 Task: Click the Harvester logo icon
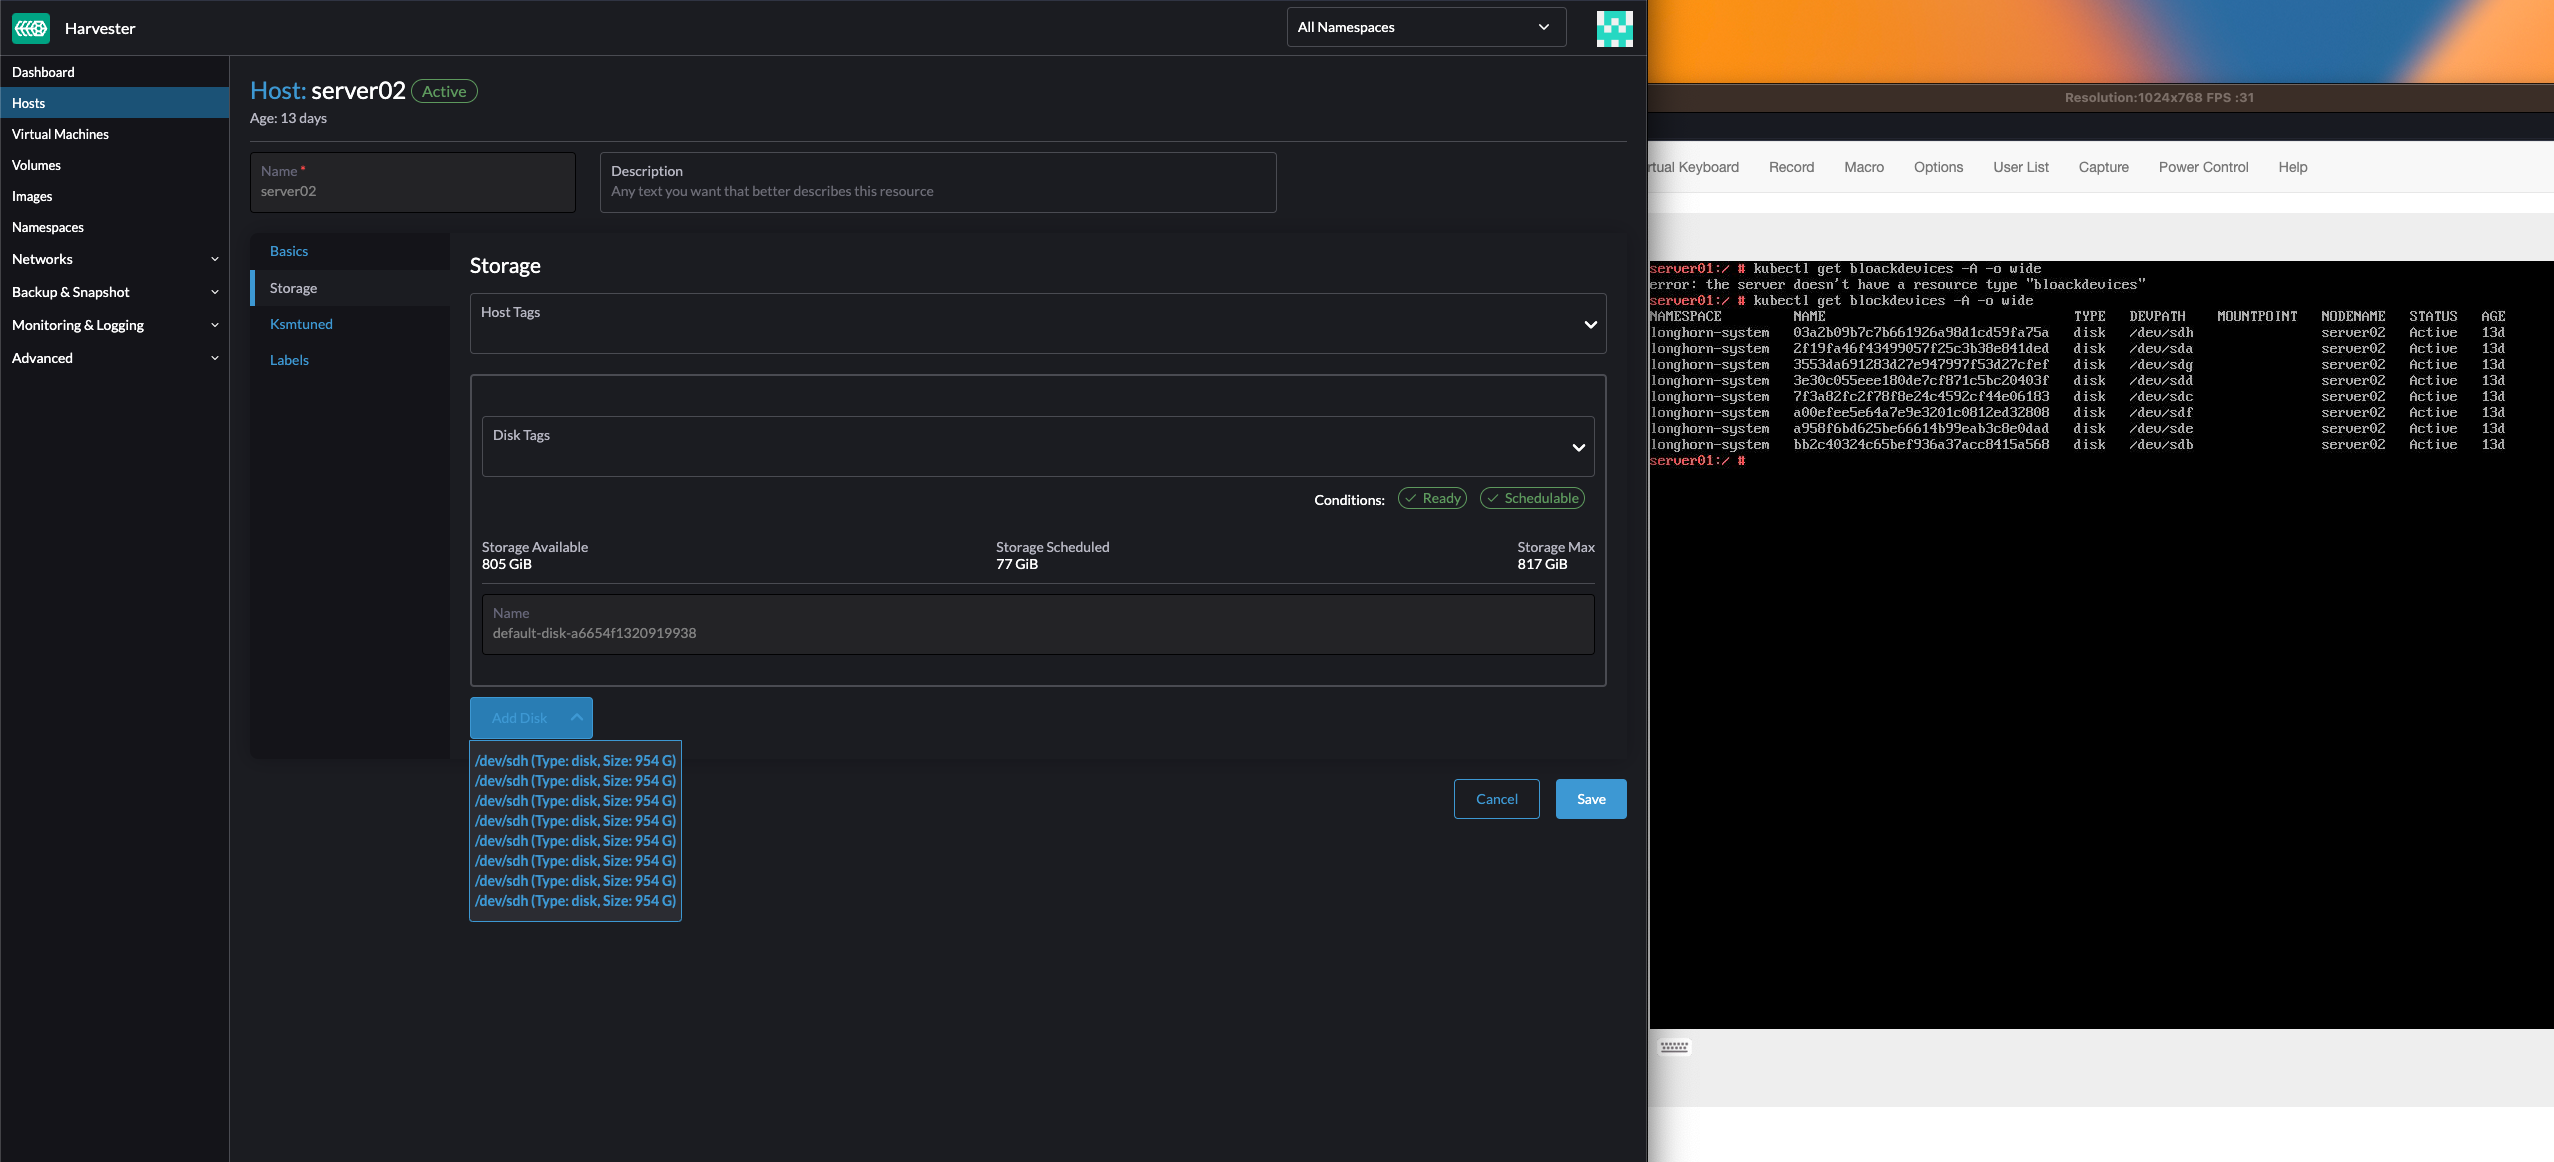click(31, 28)
